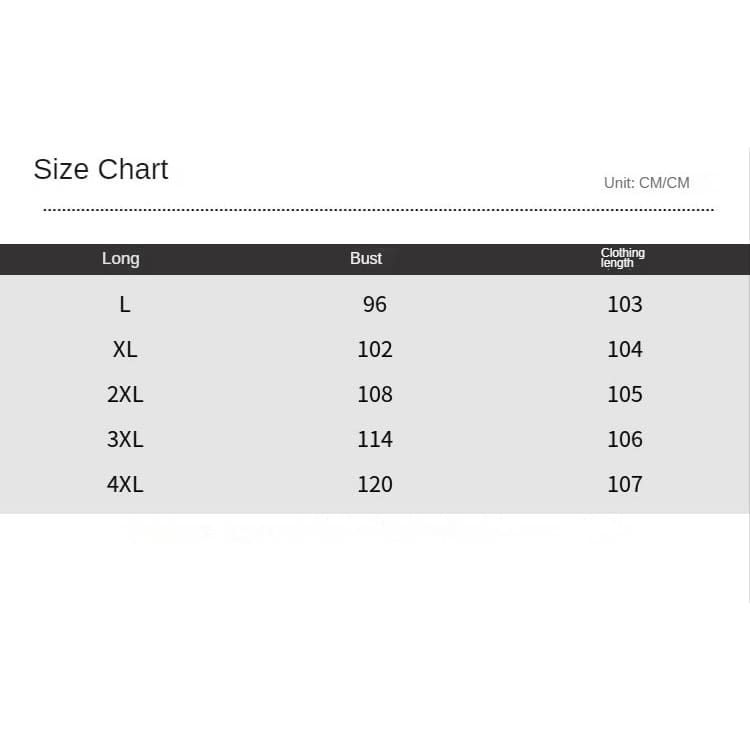750x750 pixels.
Task: Select the Bust column header
Action: point(366,258)
